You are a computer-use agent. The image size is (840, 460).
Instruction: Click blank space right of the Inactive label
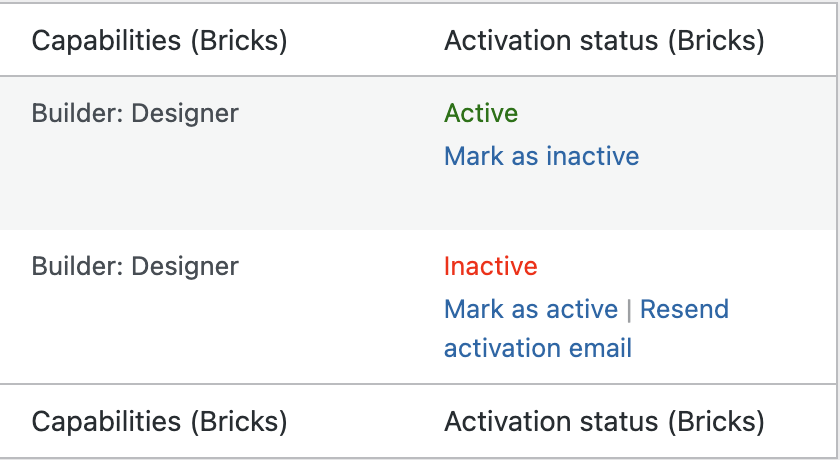(x=680, y=266)
